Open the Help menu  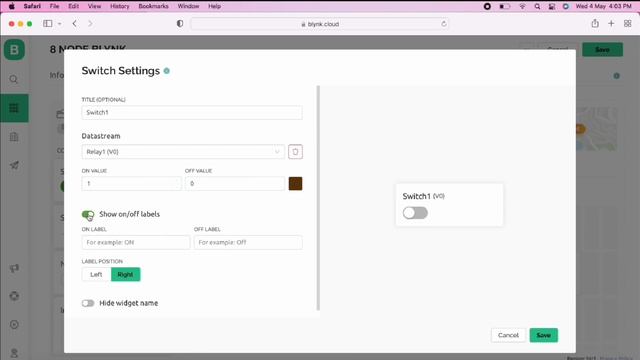click(215, 6)
